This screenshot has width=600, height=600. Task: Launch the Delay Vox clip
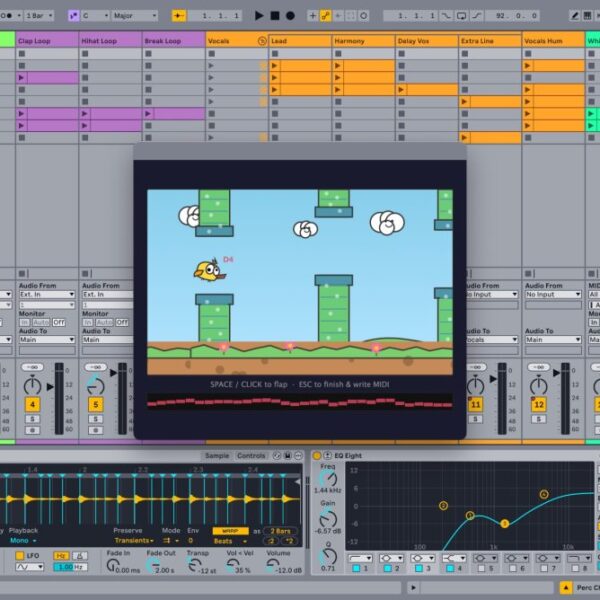point(401,90)
